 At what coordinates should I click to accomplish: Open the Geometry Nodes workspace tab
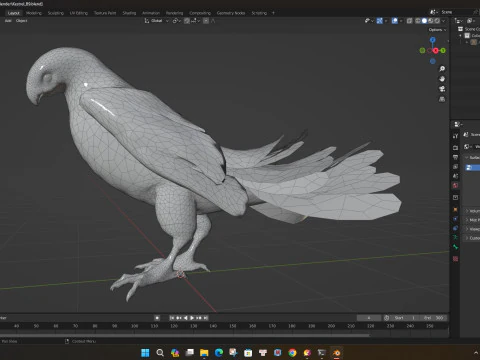pos(231,13)
